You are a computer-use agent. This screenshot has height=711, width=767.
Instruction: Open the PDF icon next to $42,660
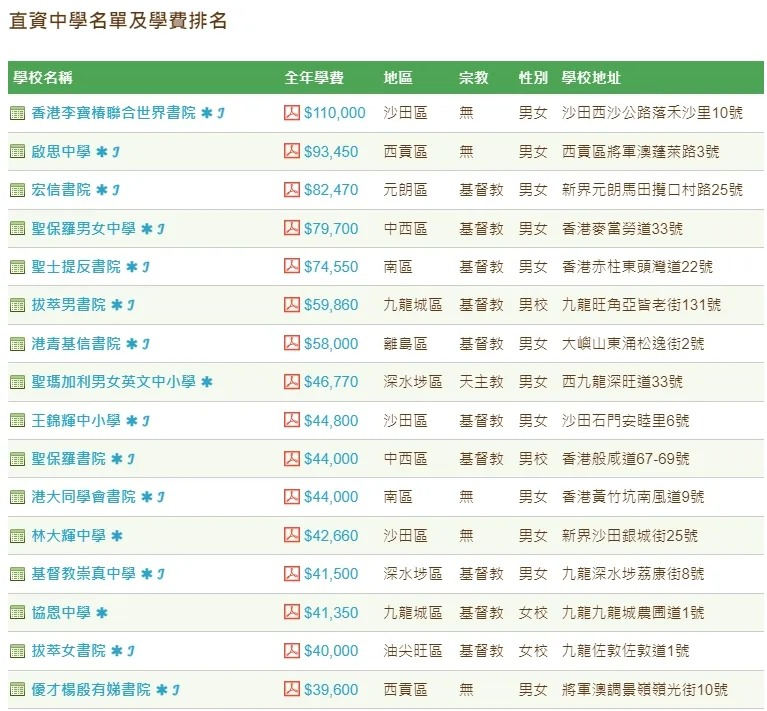tap(292, 535)
